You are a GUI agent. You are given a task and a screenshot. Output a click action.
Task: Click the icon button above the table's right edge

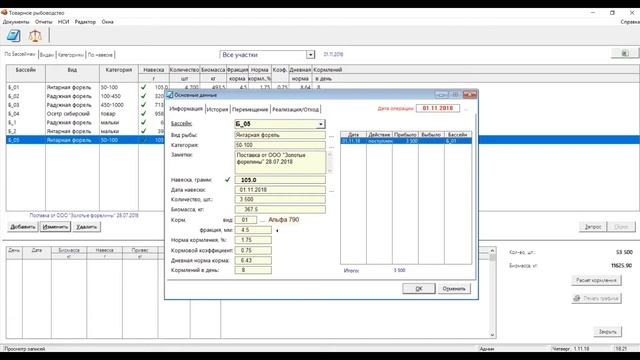[x=624, y=53]
